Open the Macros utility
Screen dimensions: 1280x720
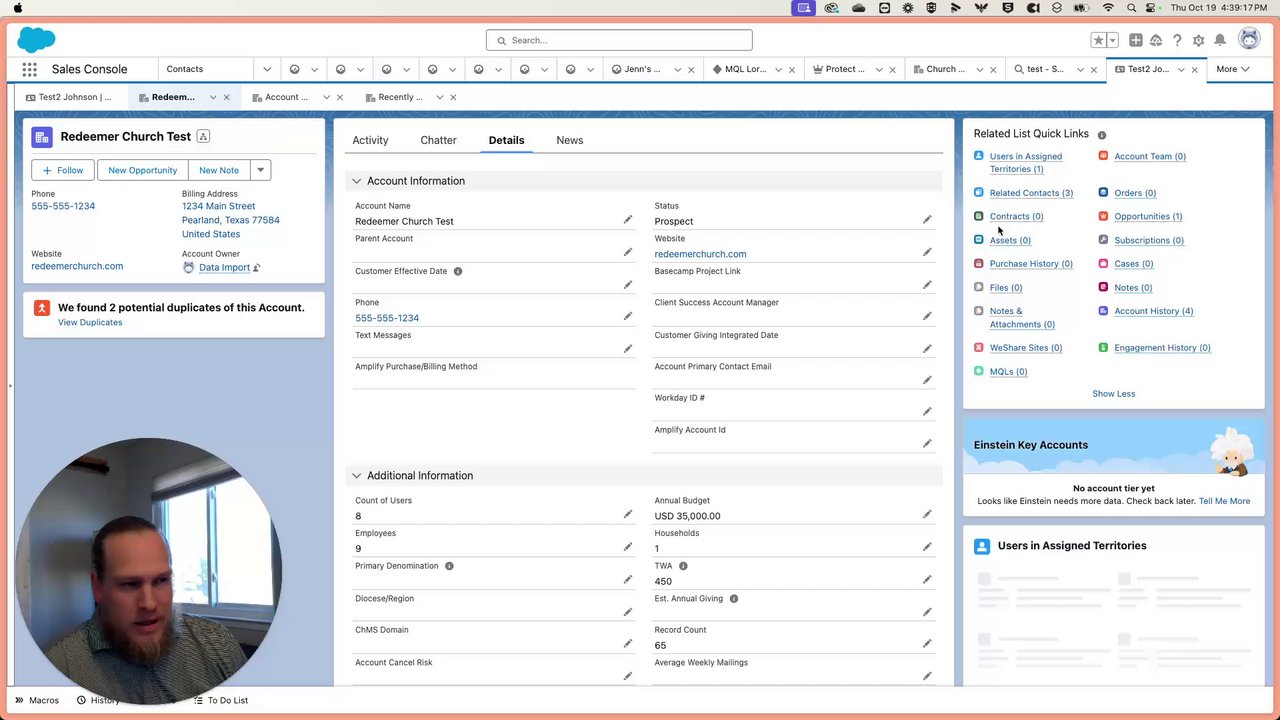(x=36, y=700)
